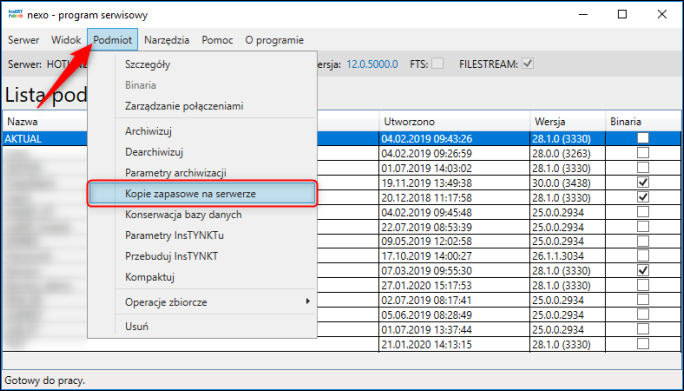
Task: Click Archiwizuj menu entry
Action: point(202,131)
